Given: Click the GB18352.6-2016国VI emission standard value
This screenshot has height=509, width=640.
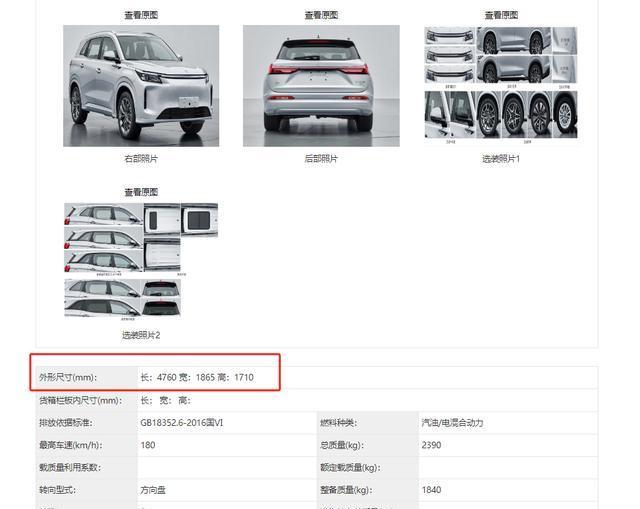Looking at the screenshot, I should pos(182,423).
